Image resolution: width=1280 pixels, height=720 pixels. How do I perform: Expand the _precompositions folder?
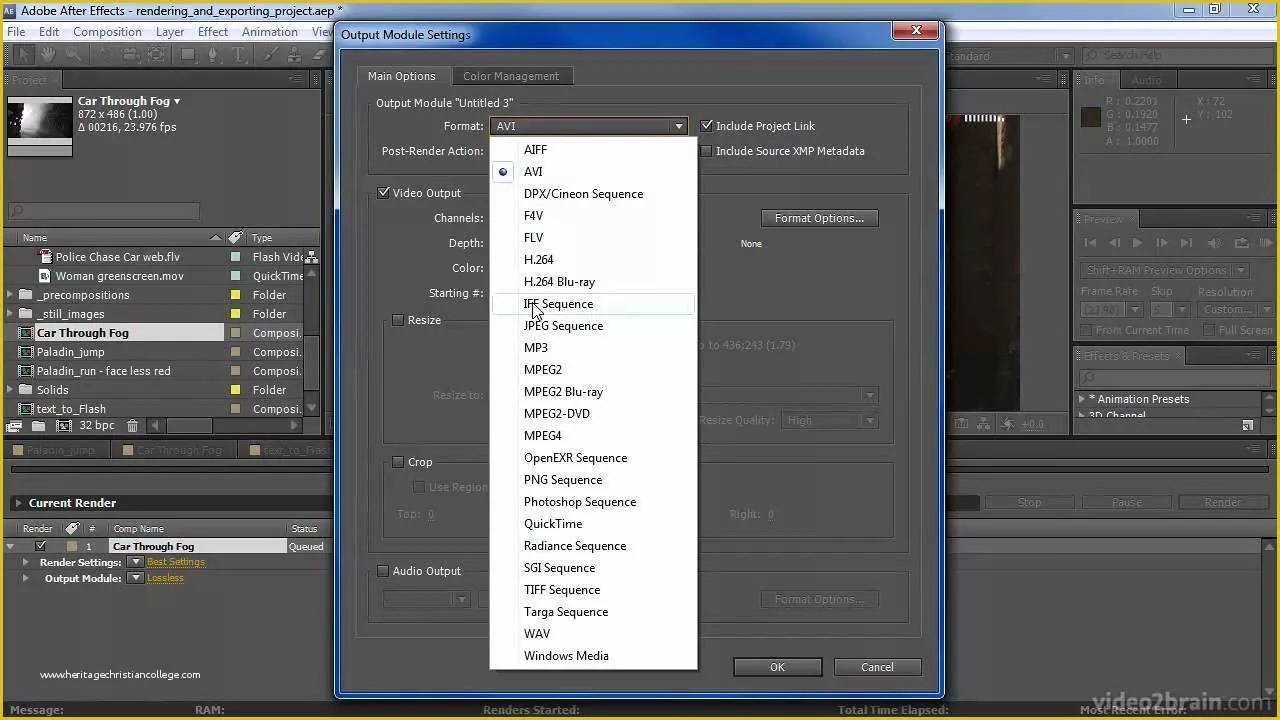click(x=10, y=295)
